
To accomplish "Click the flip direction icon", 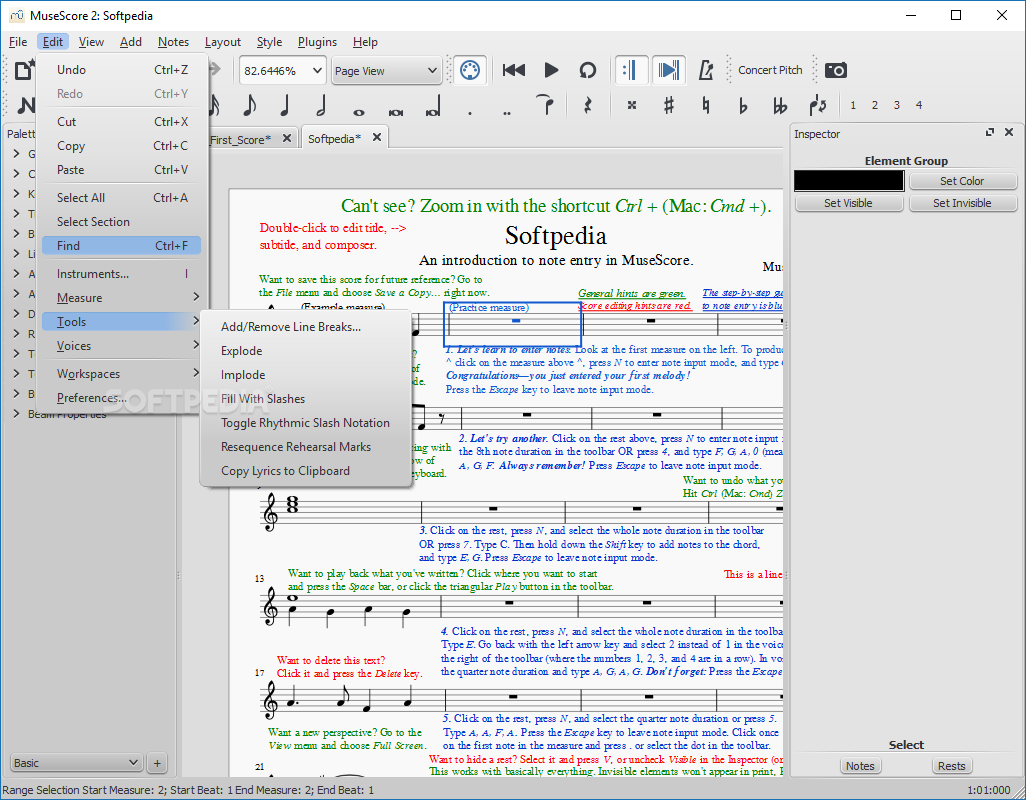I will 817,105.
